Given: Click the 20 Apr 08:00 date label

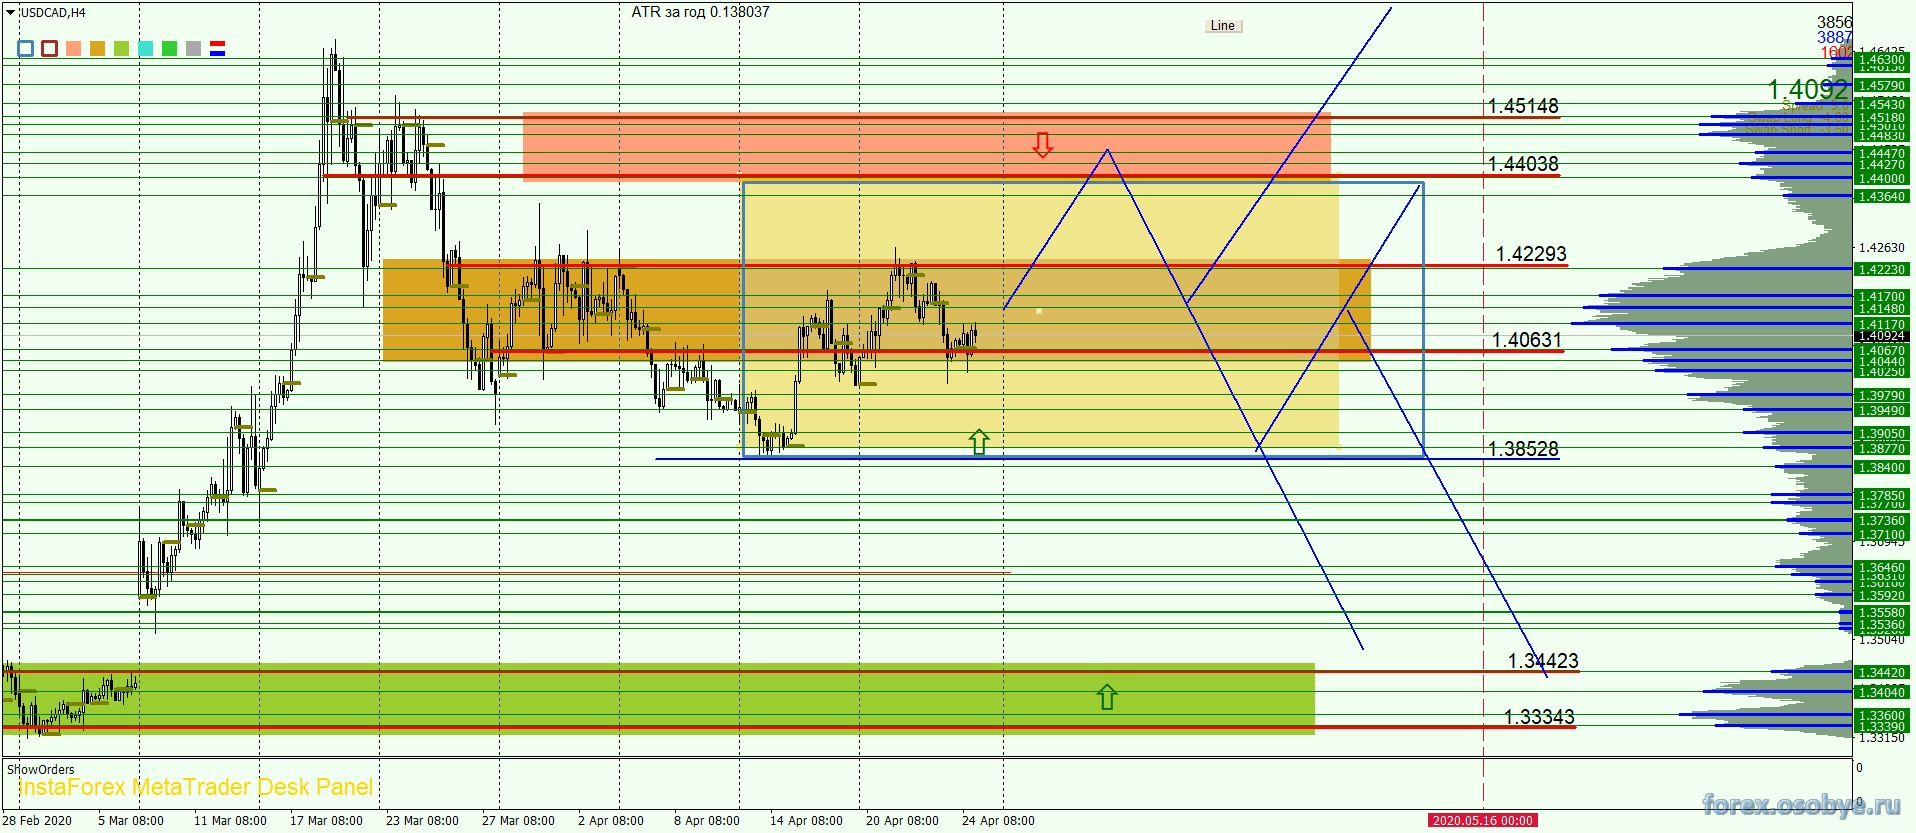Looking at the screenshot, I should pos(902,821).
